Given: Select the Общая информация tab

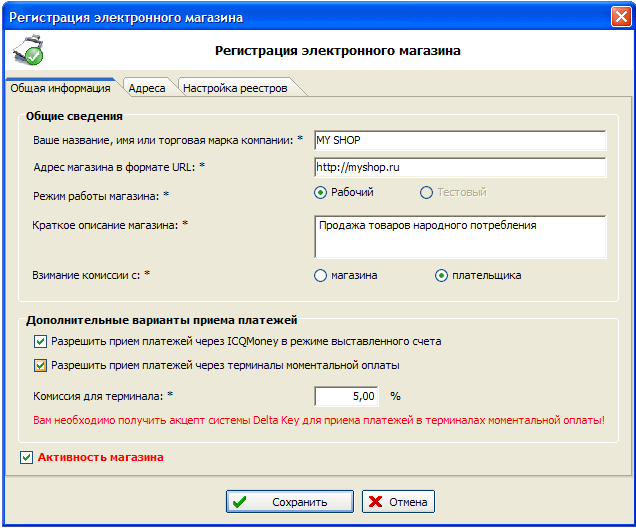Looking at the screenshot, I should [60, 88].
